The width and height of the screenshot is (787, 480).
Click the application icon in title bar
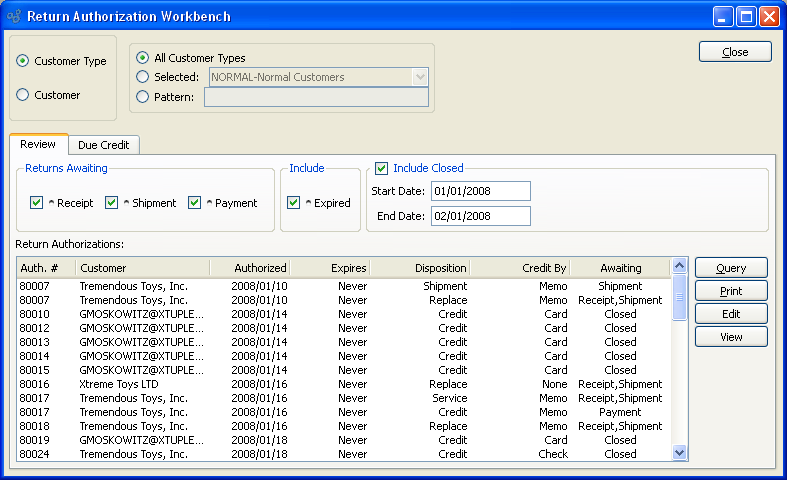click(14, 16)
